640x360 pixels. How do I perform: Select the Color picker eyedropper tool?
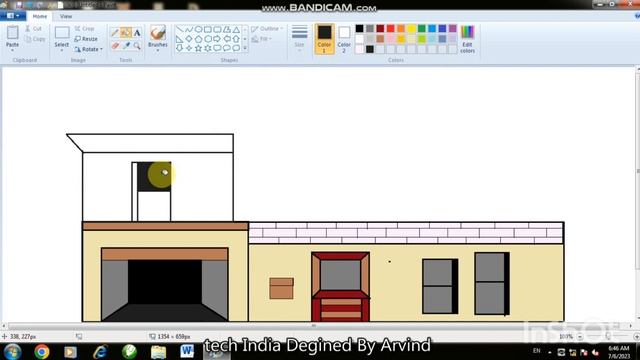(x=126, y=46)
